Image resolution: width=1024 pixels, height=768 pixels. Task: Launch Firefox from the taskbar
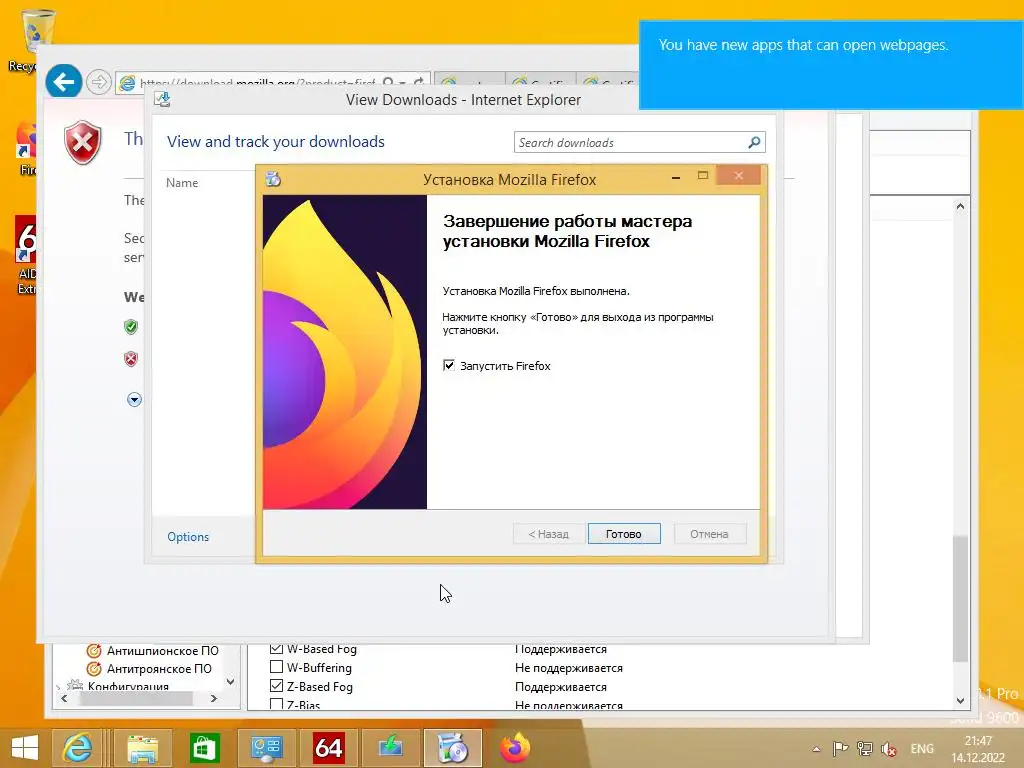pyautogui.click(x=515, y=748)
